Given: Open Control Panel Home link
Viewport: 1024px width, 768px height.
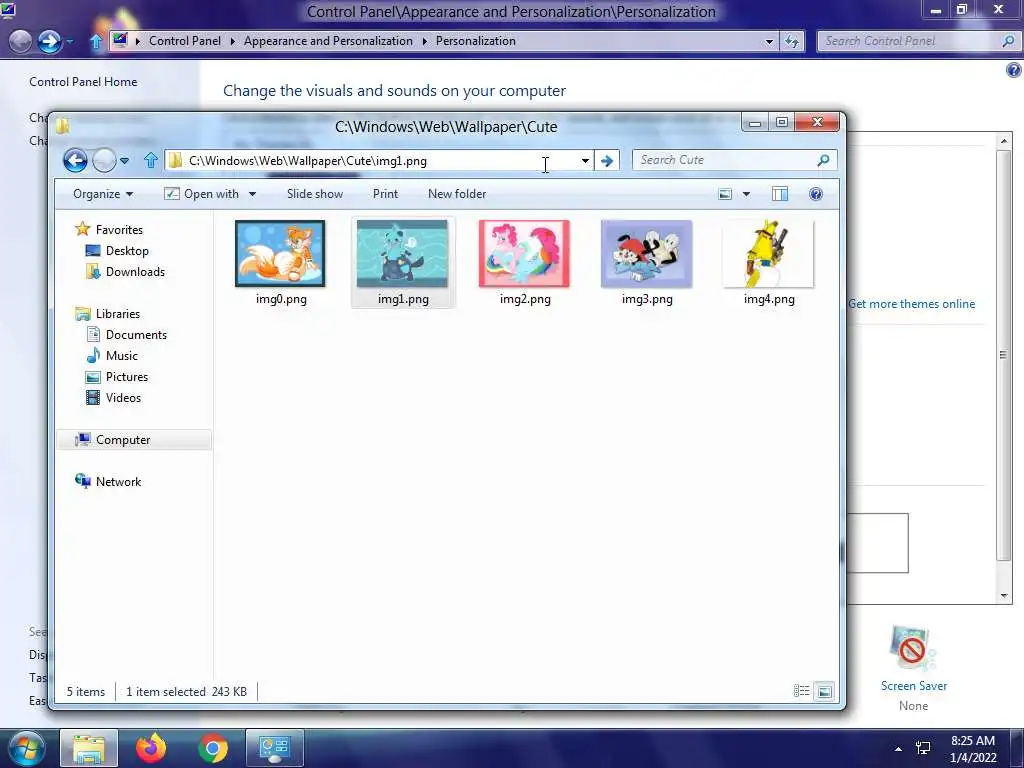Looking at the screenshot, I should (x=83, y=82).
